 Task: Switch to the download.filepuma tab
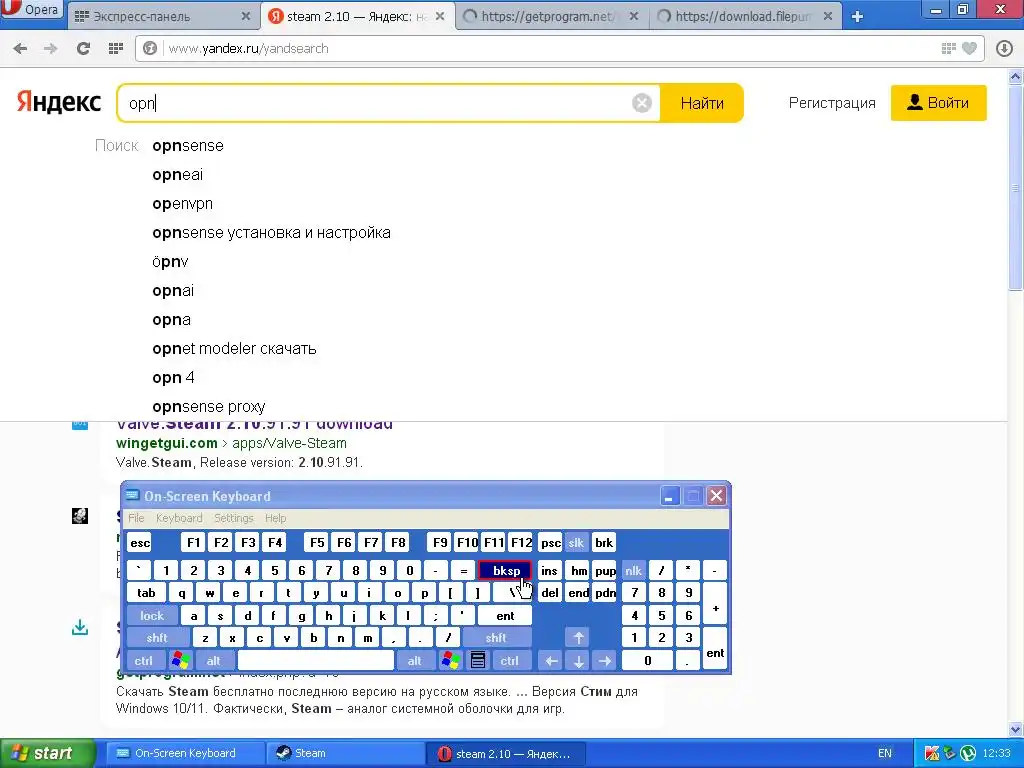click(743, 17)
